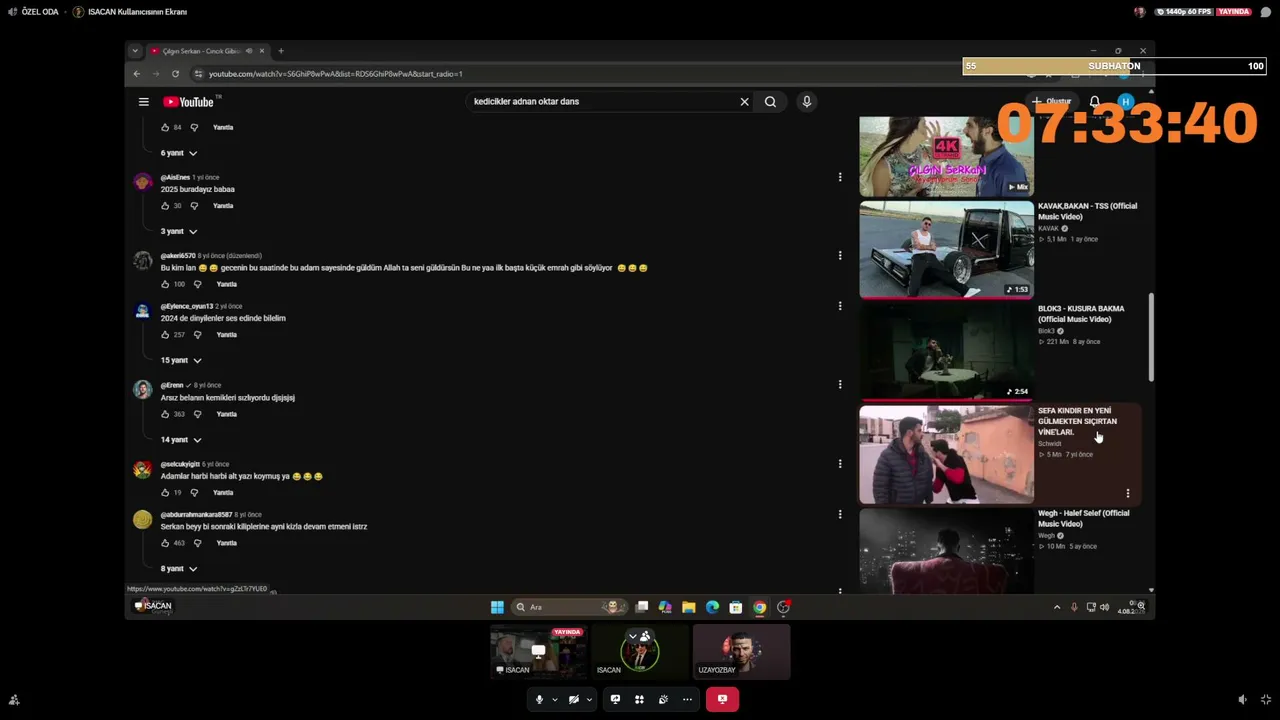Screen dimensions: 1280x720
Task: Open the BLOK3 - KUSURA BAKMA thumbnail
Action: 946,351
